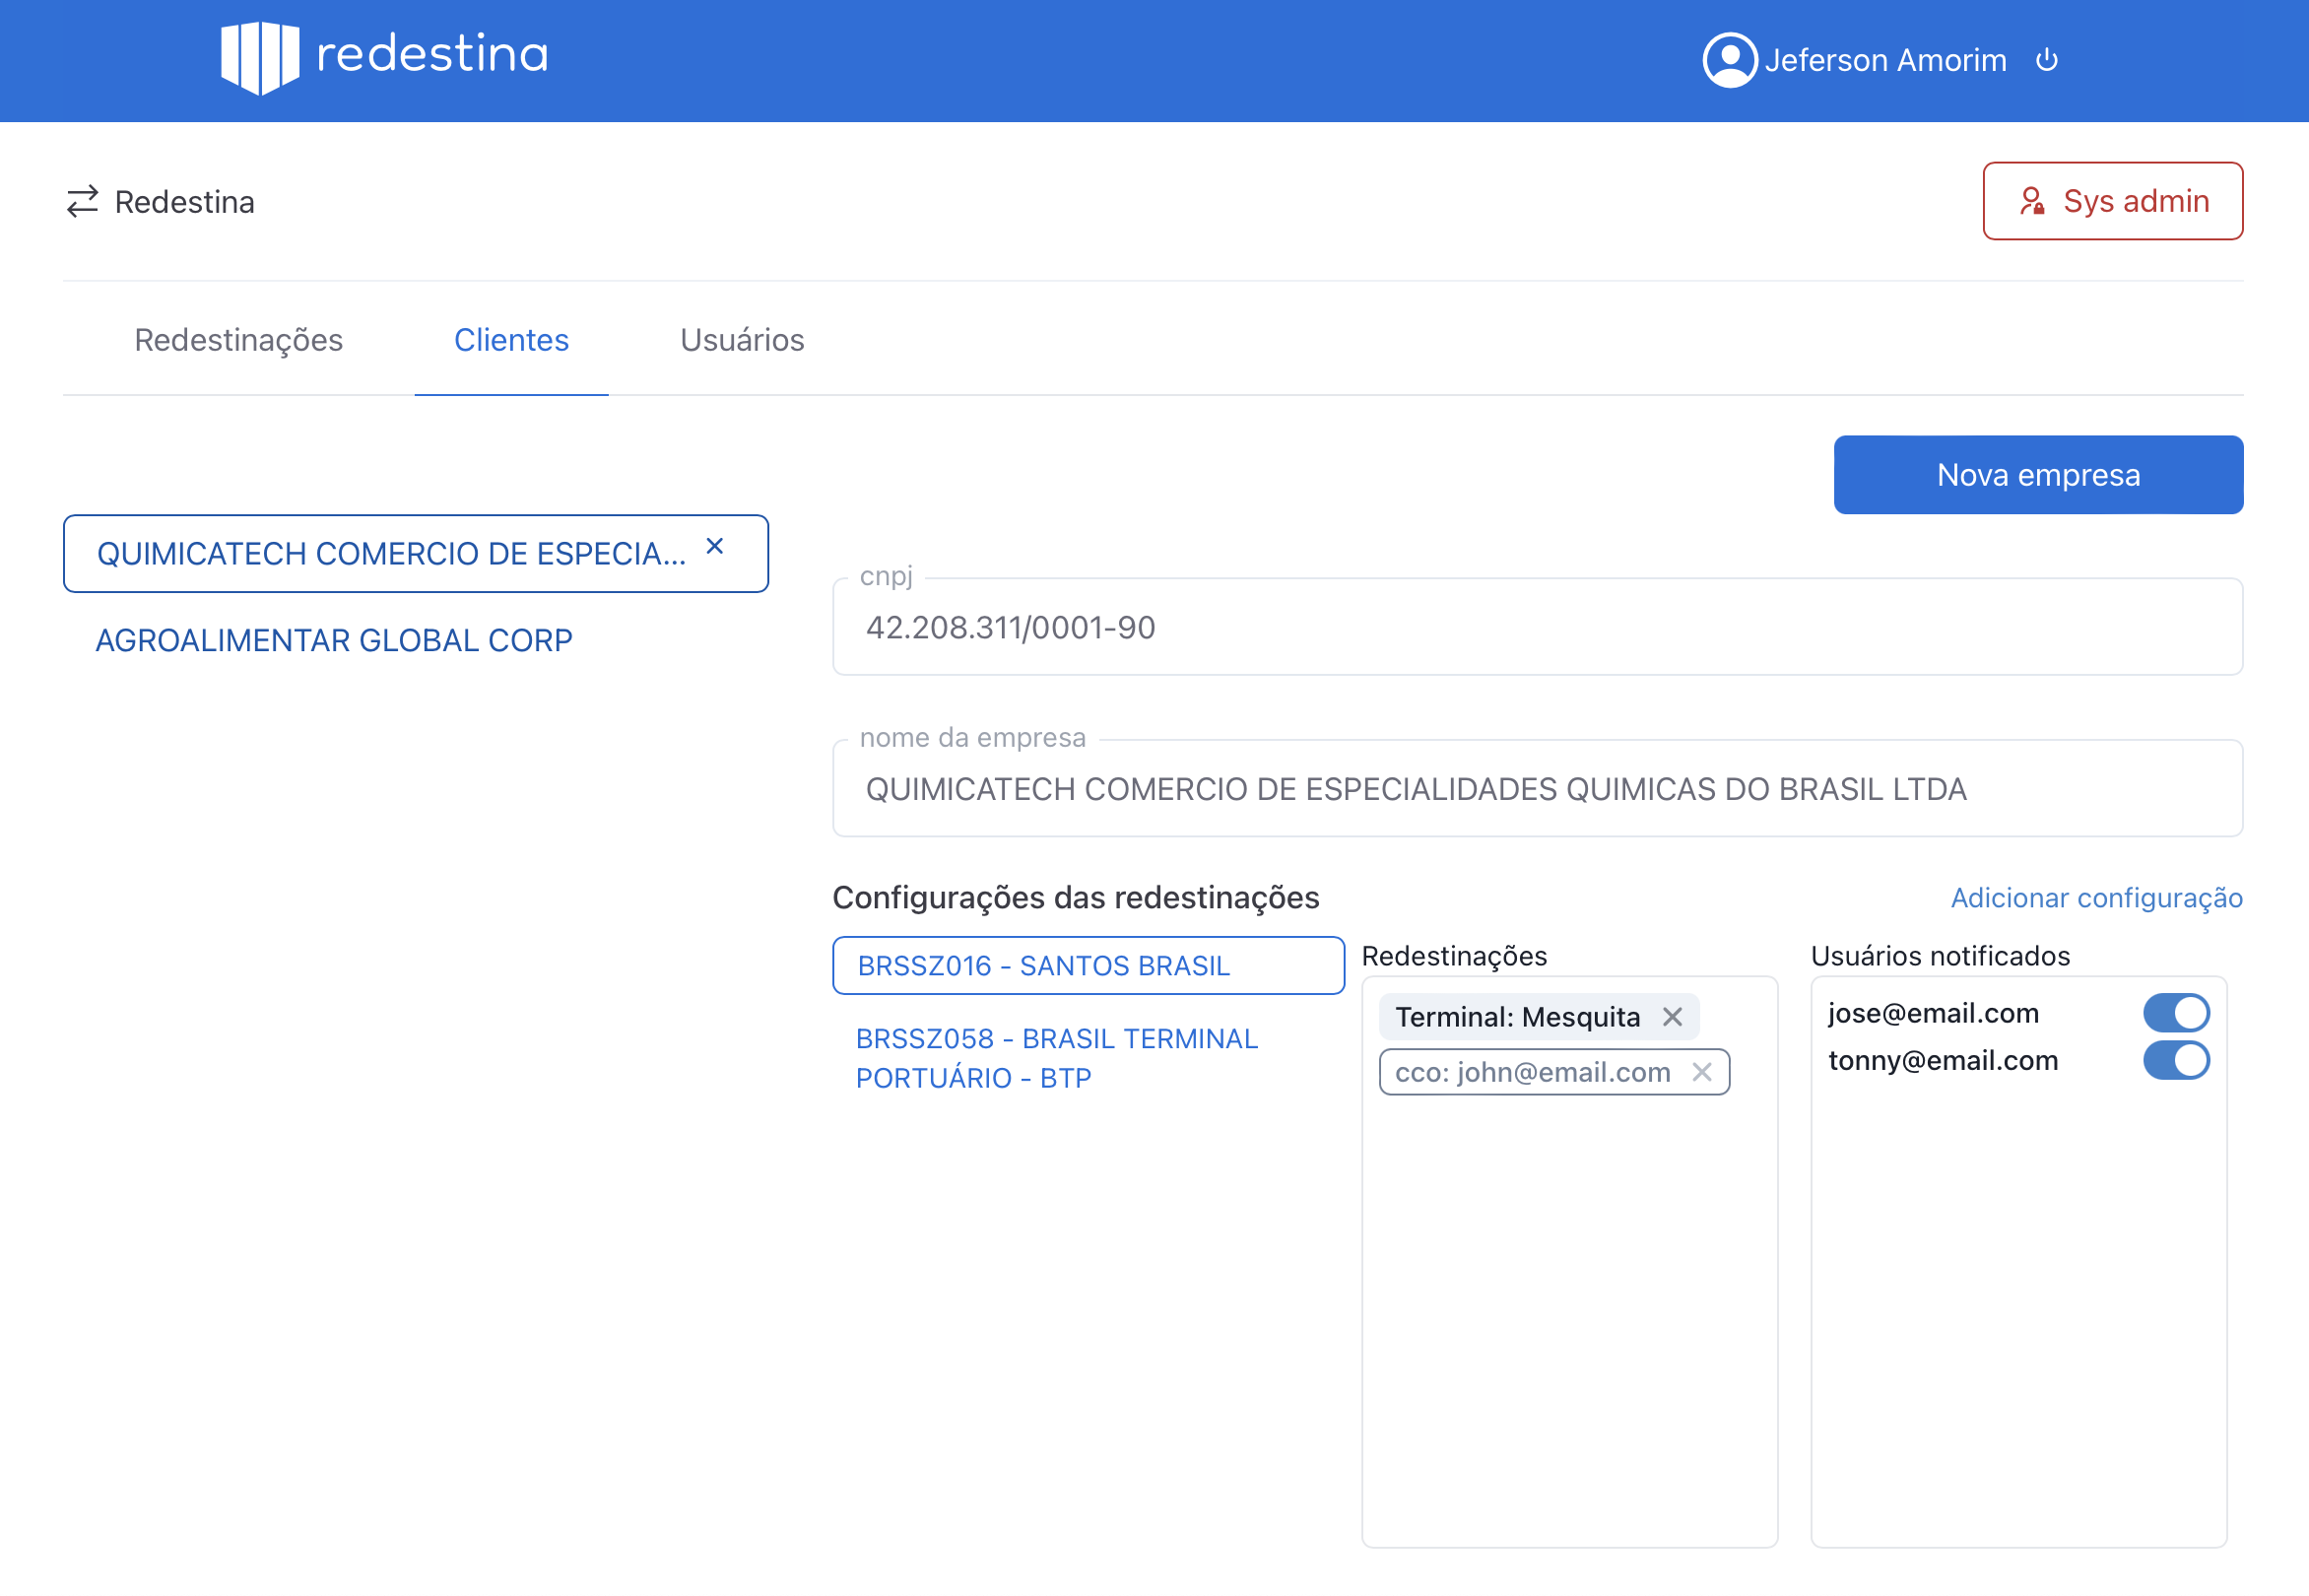
Task: Select BRSSZ058 - BRASIL TERMINAL PORTUÁRIO - BTP
Action: pyautogui.click(x=1056, y=1057)
